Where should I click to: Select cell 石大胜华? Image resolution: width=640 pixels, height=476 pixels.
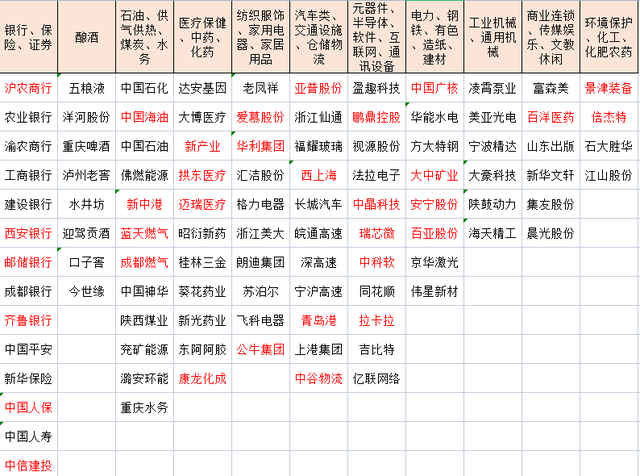609,146
